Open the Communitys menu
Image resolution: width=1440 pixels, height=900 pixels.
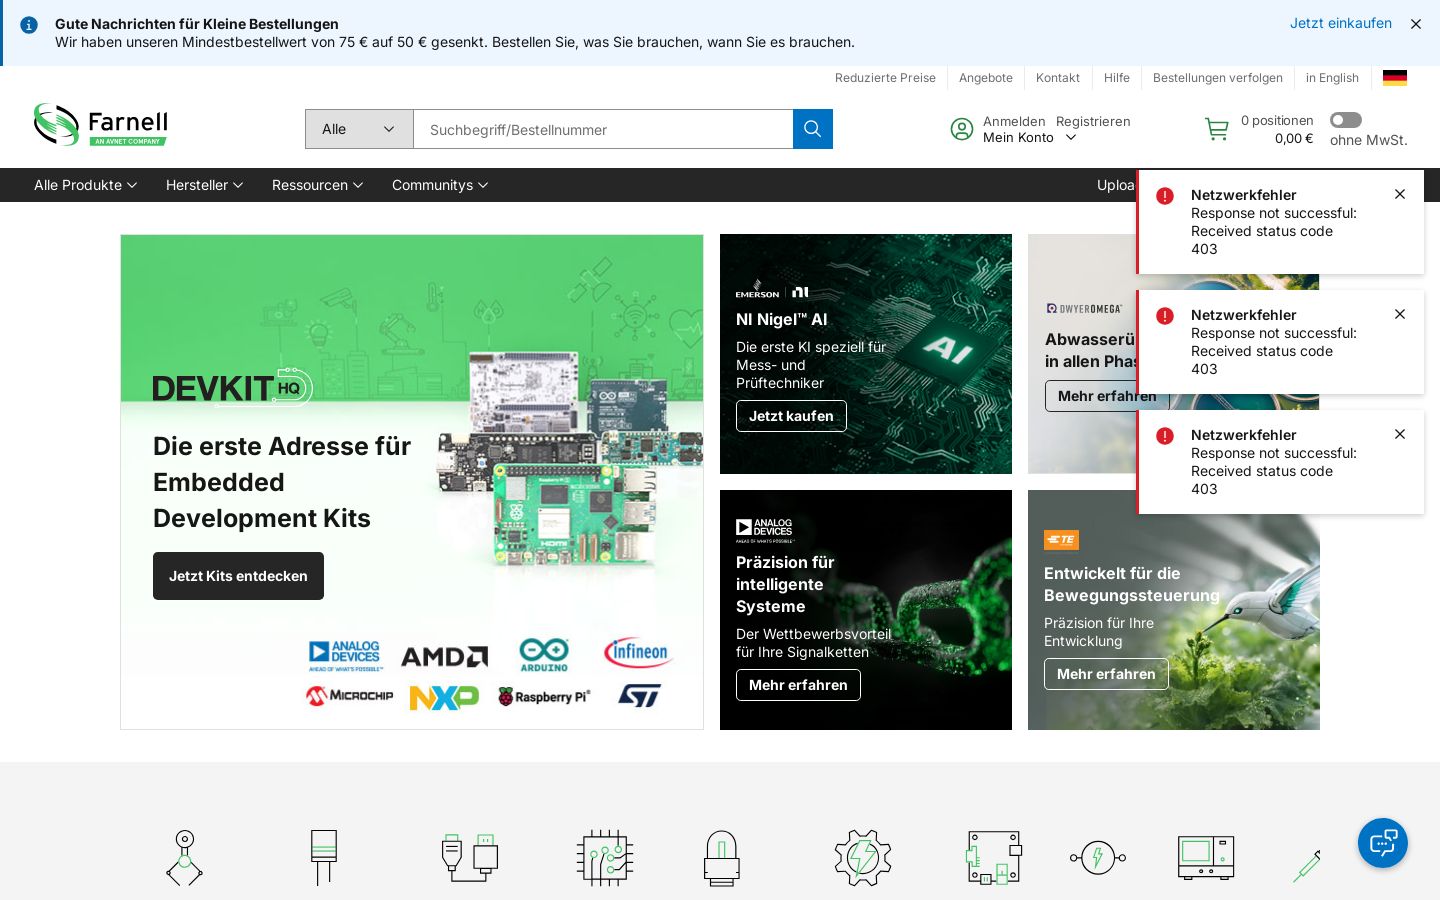tap(440, 185)
